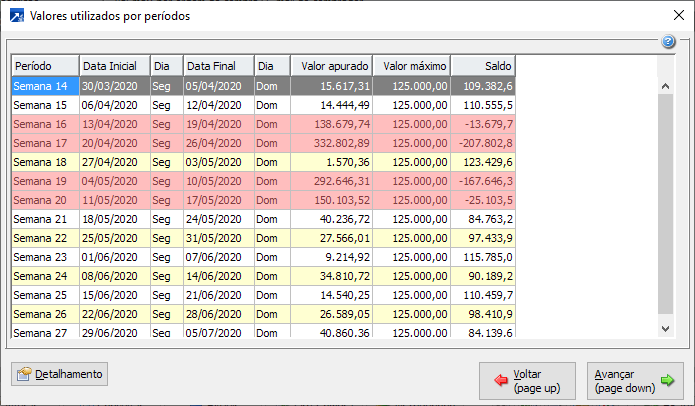Advance with Avançar (page down)
695x406 pixels.
coord(635,381)
